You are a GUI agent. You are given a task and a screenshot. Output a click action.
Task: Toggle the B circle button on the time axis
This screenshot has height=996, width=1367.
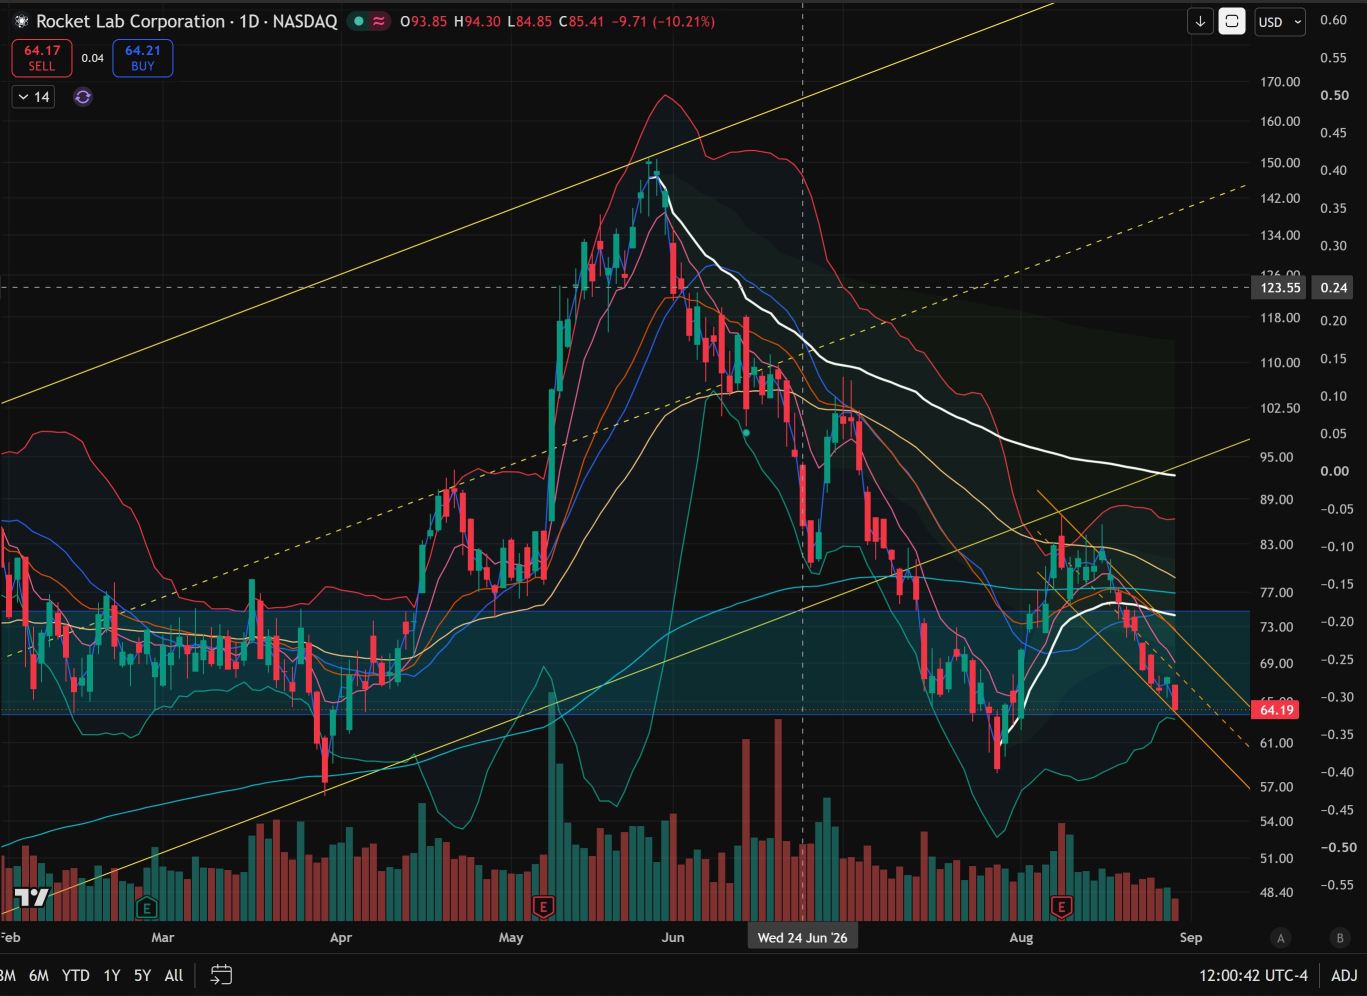[1339, 938]
